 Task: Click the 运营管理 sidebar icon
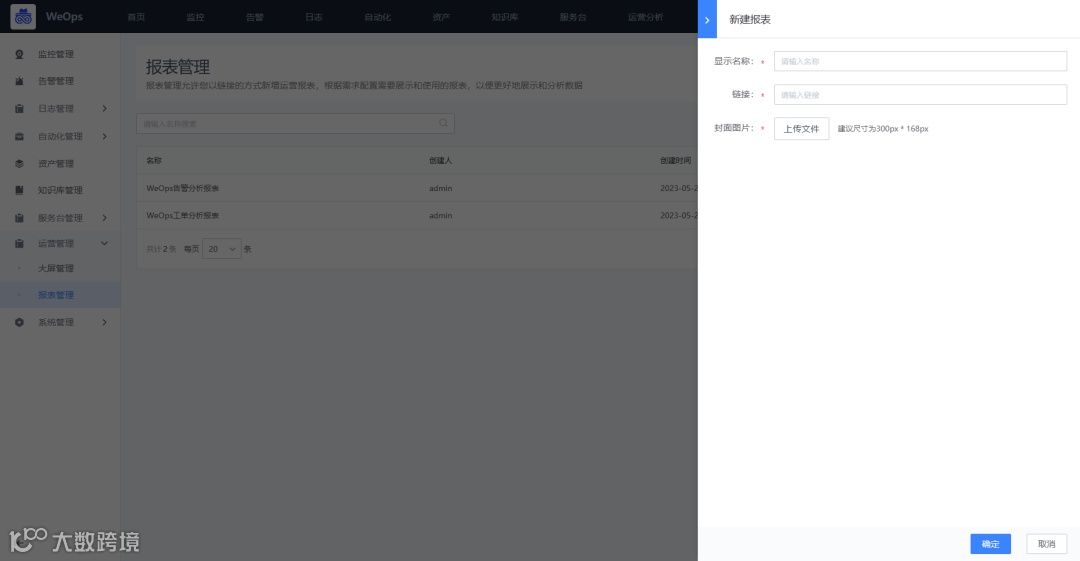(x=19, y=243)
